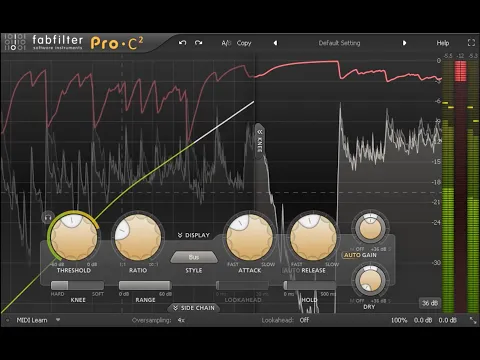Click the MIDI indicator icon at bottom left

[7, 320]
